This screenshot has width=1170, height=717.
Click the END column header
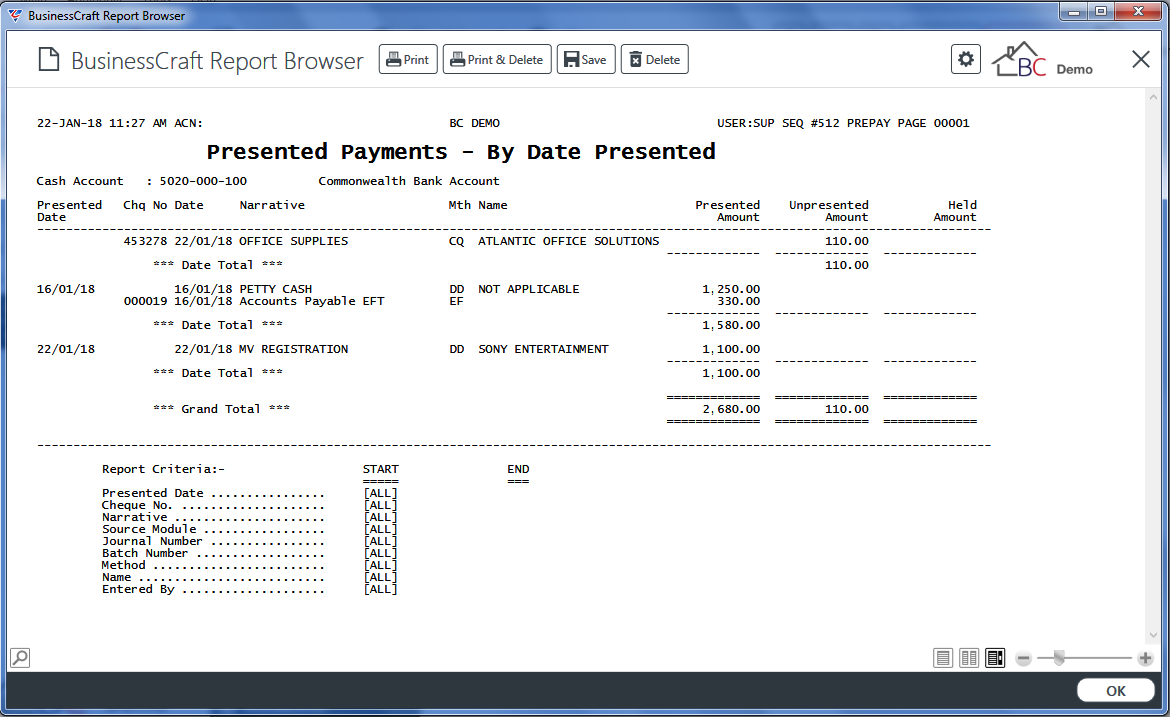tap(518, 469)
